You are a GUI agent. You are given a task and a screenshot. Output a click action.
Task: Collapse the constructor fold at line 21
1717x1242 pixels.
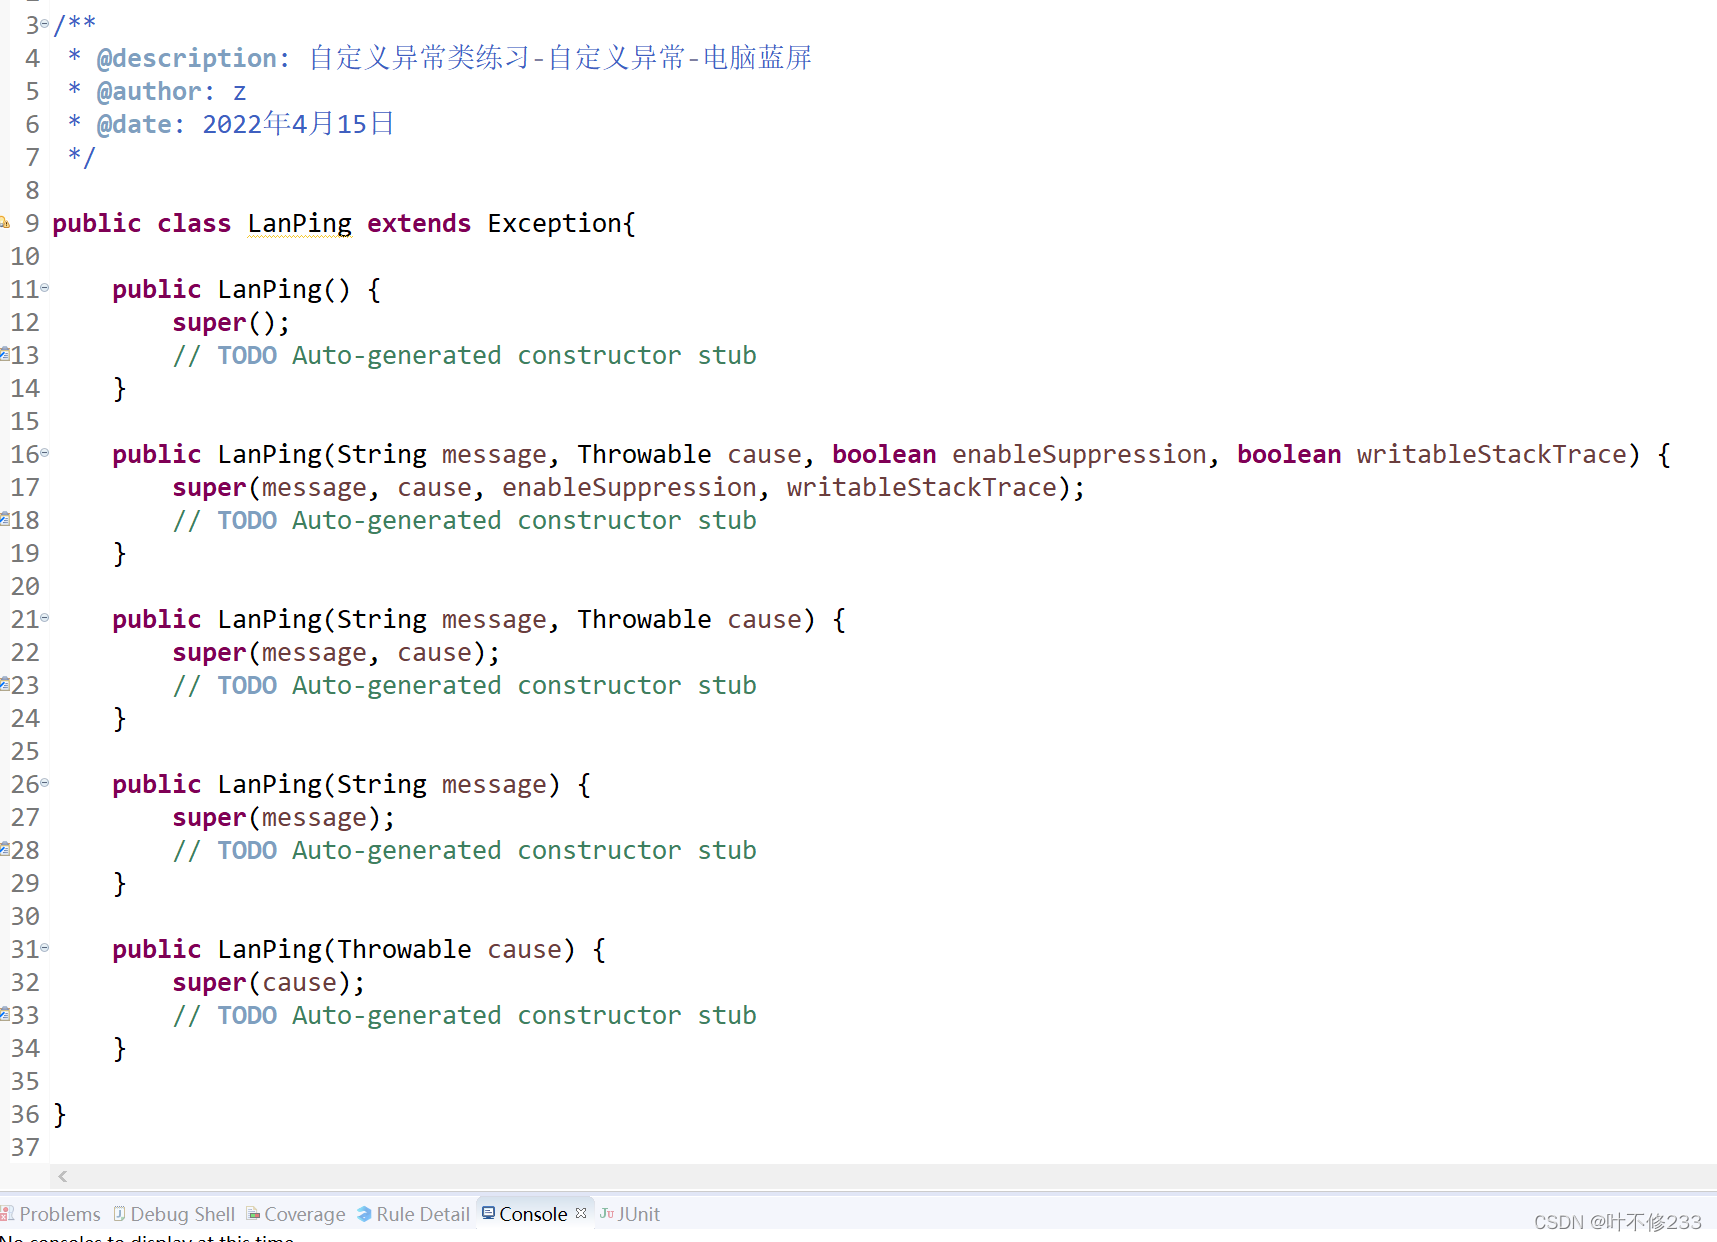click(44, 618)
